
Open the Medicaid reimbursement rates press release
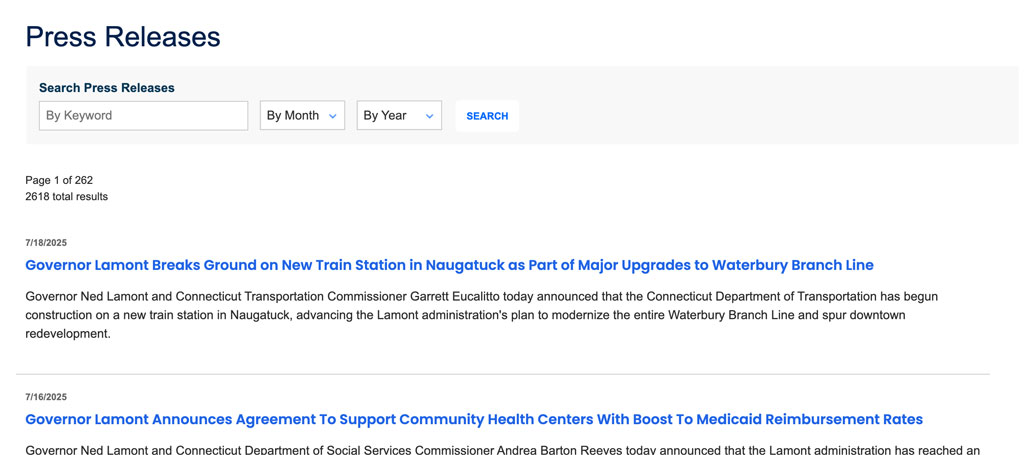pos(473,419)
